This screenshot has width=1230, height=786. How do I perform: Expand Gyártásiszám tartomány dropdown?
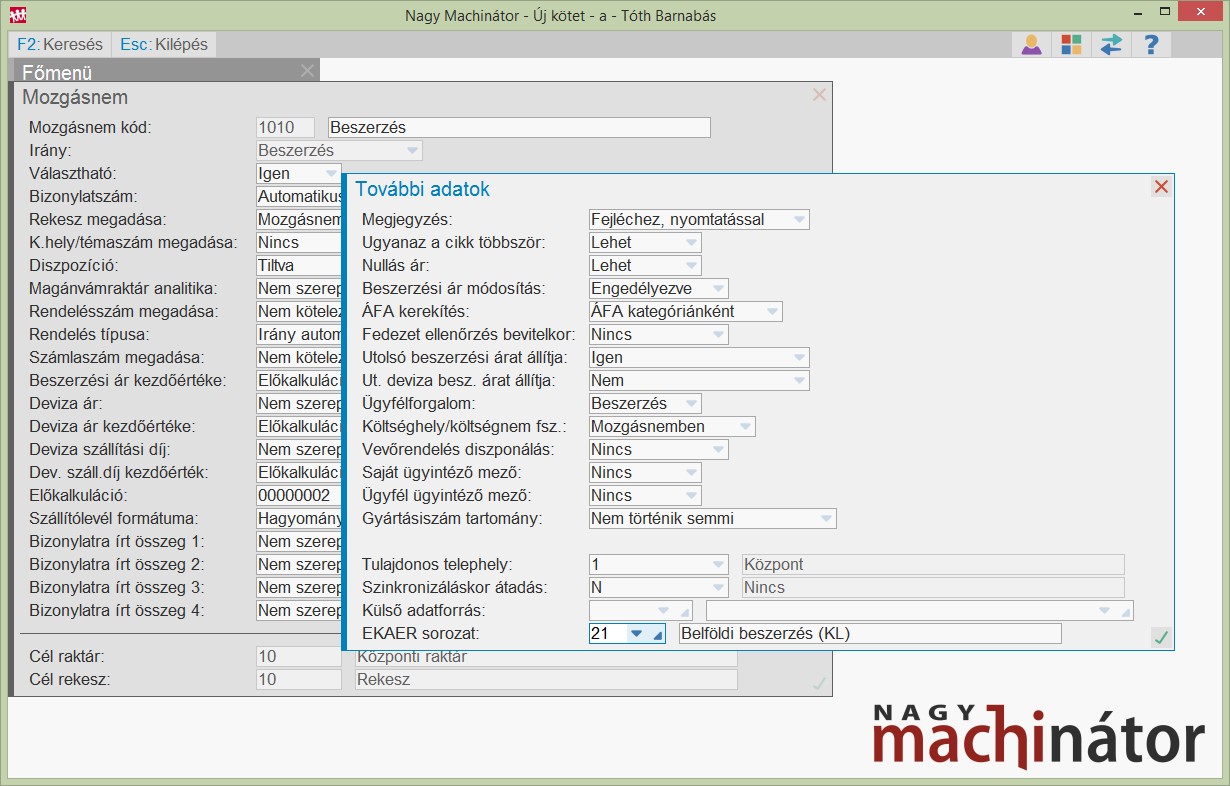point(826,519)
